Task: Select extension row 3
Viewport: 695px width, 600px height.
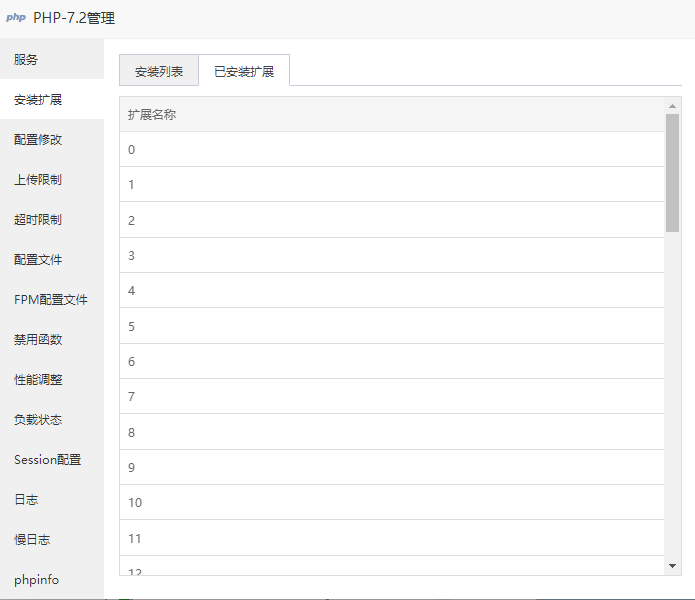Action: point(392,255)
